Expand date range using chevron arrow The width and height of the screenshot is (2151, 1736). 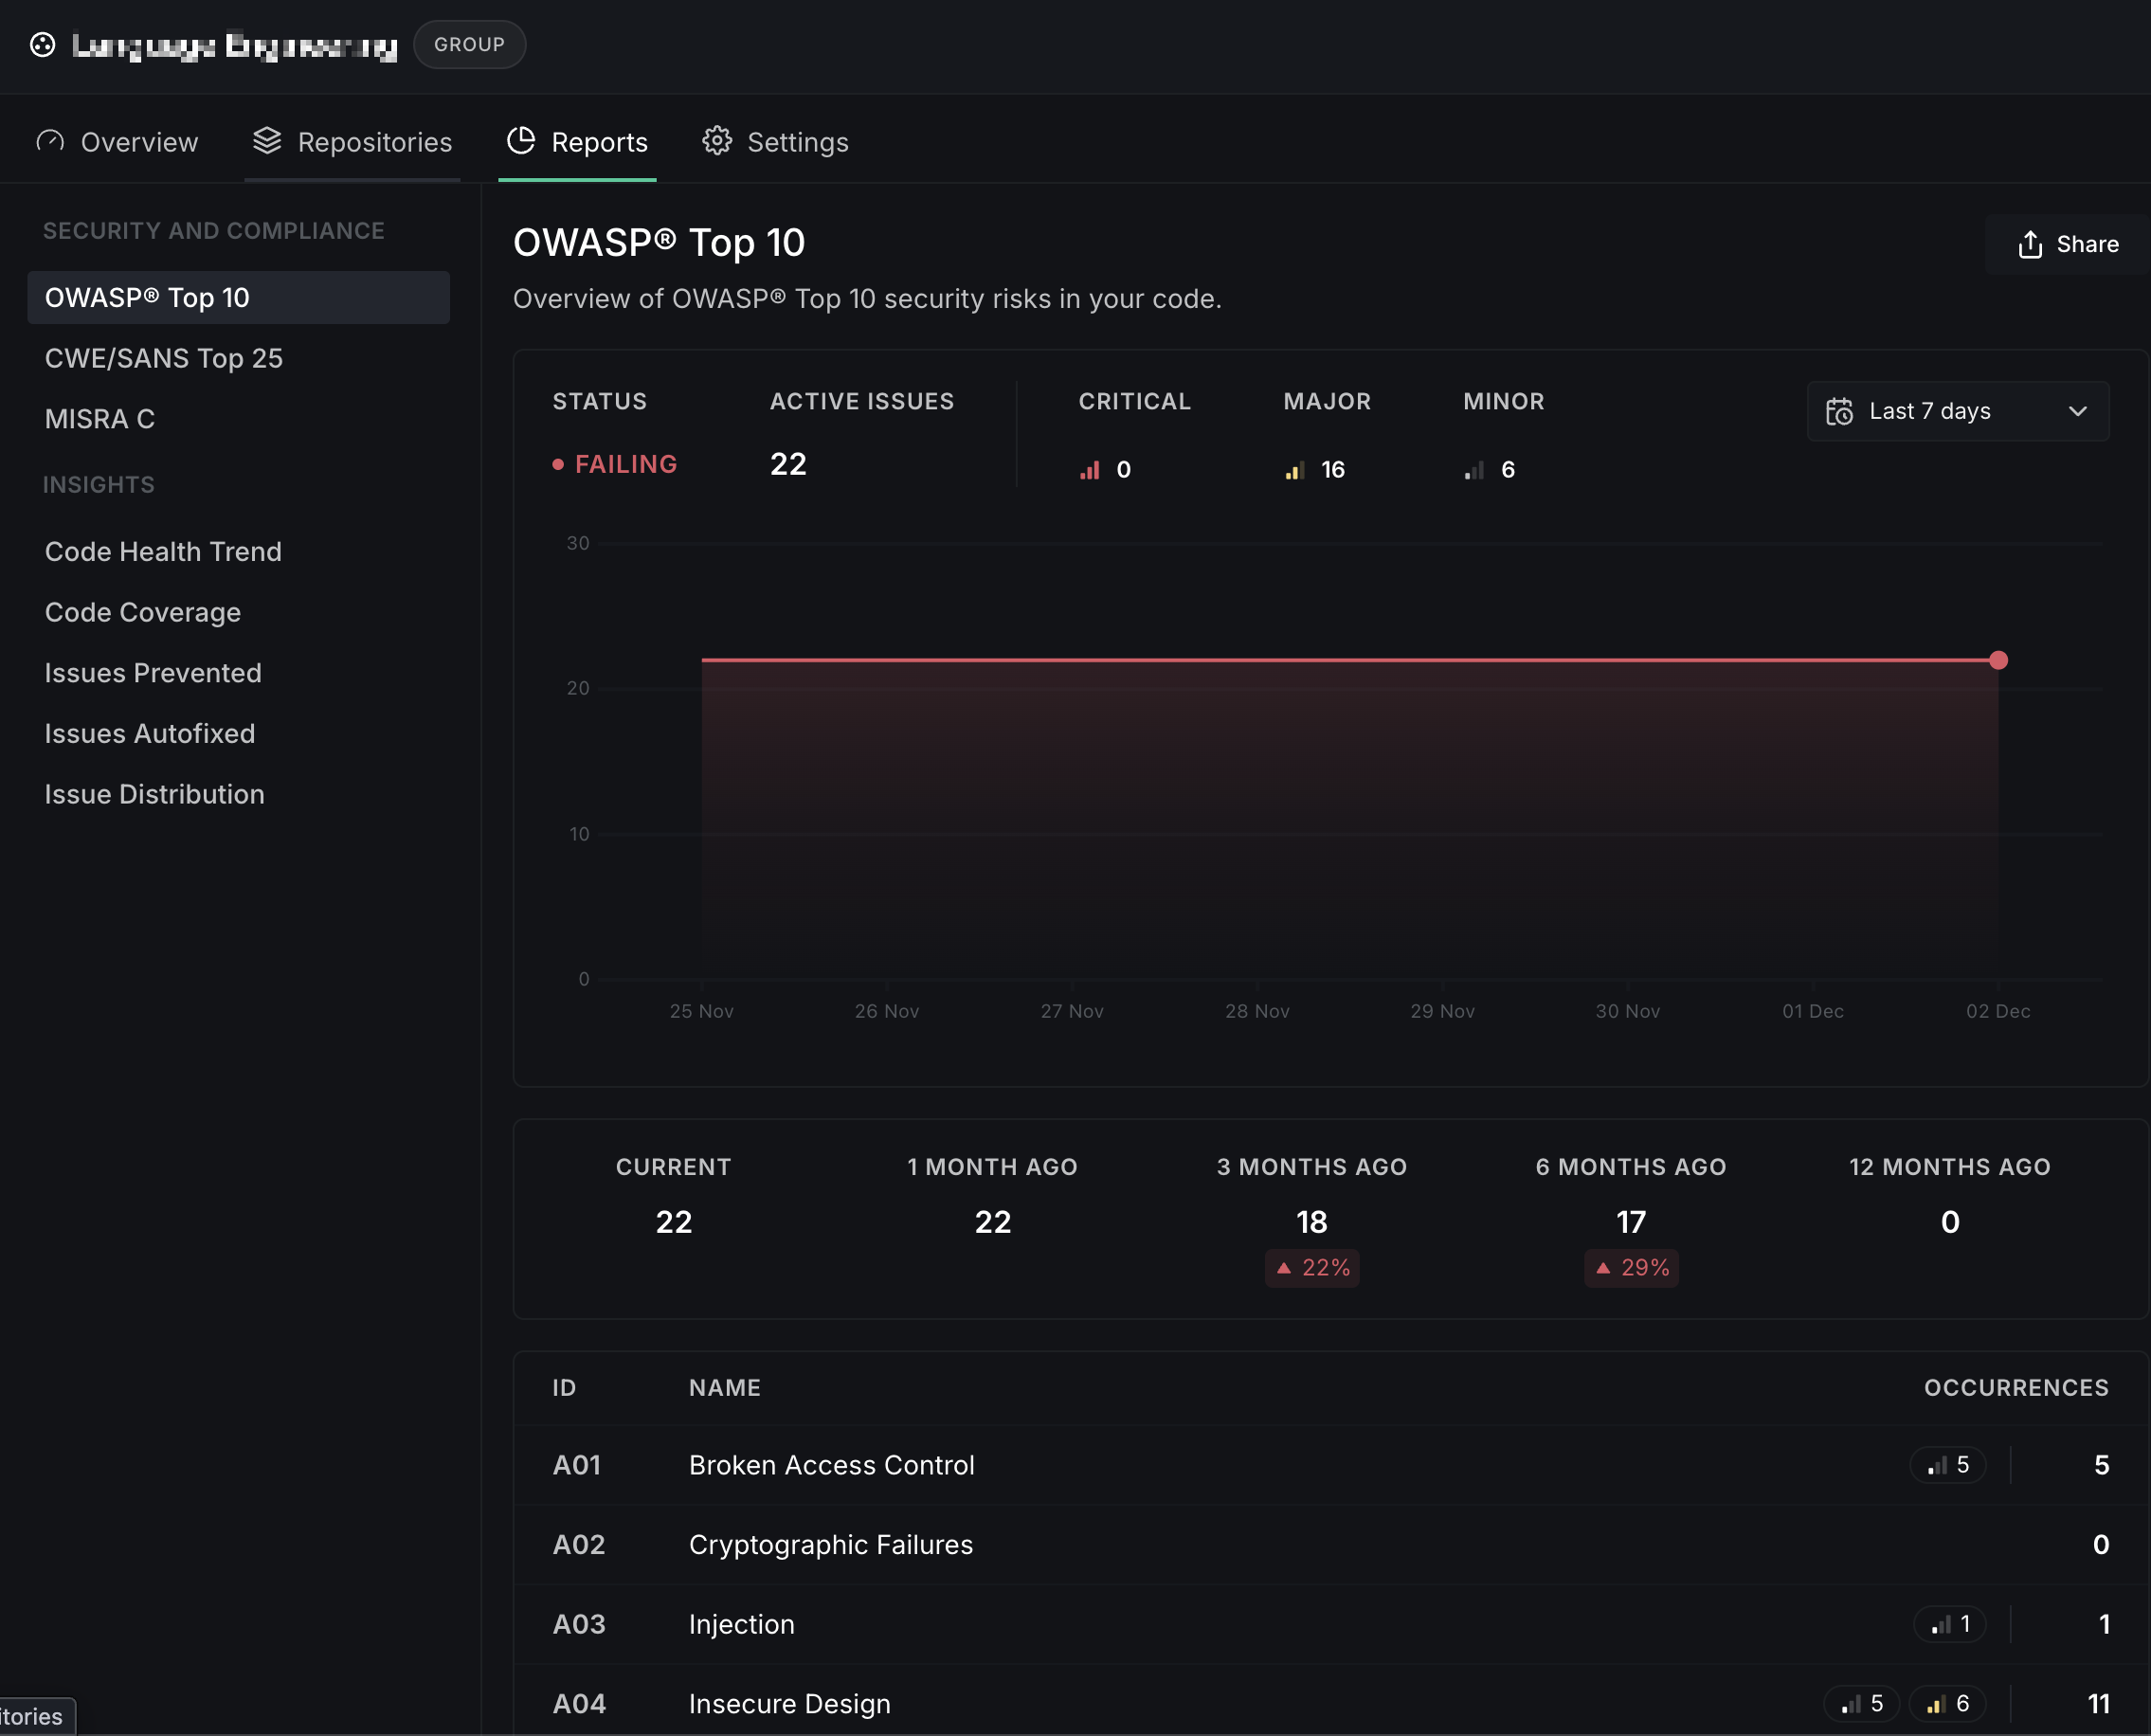[x=2078, y=412]
